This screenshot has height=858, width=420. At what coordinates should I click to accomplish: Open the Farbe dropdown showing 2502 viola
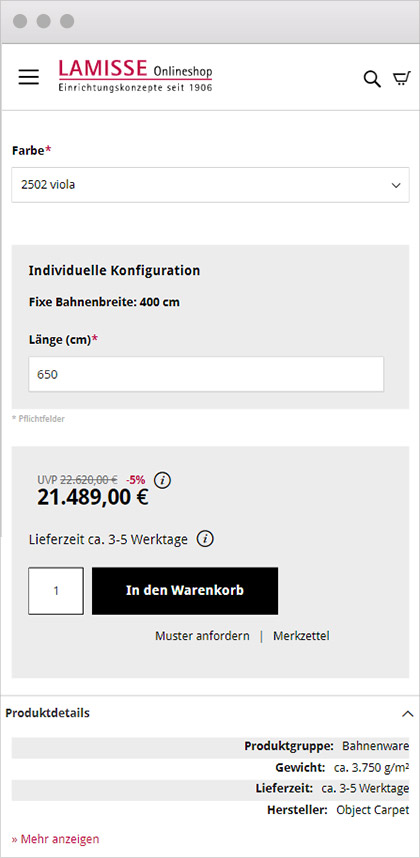[210, 185]
